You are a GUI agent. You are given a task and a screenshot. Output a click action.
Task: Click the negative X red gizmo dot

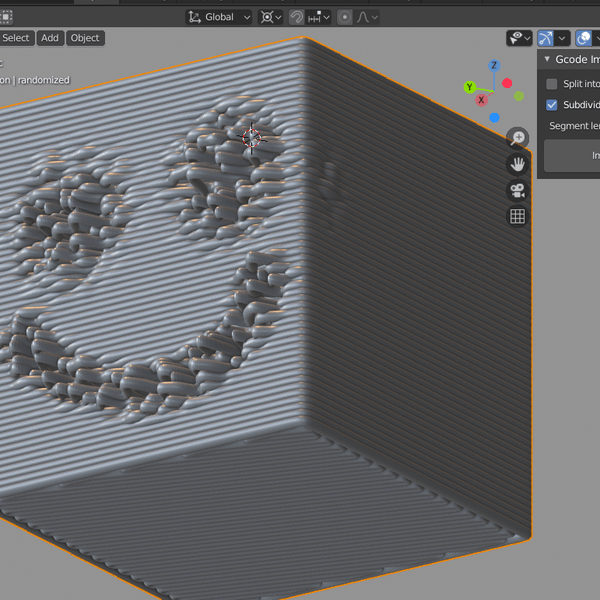point(507,83)
